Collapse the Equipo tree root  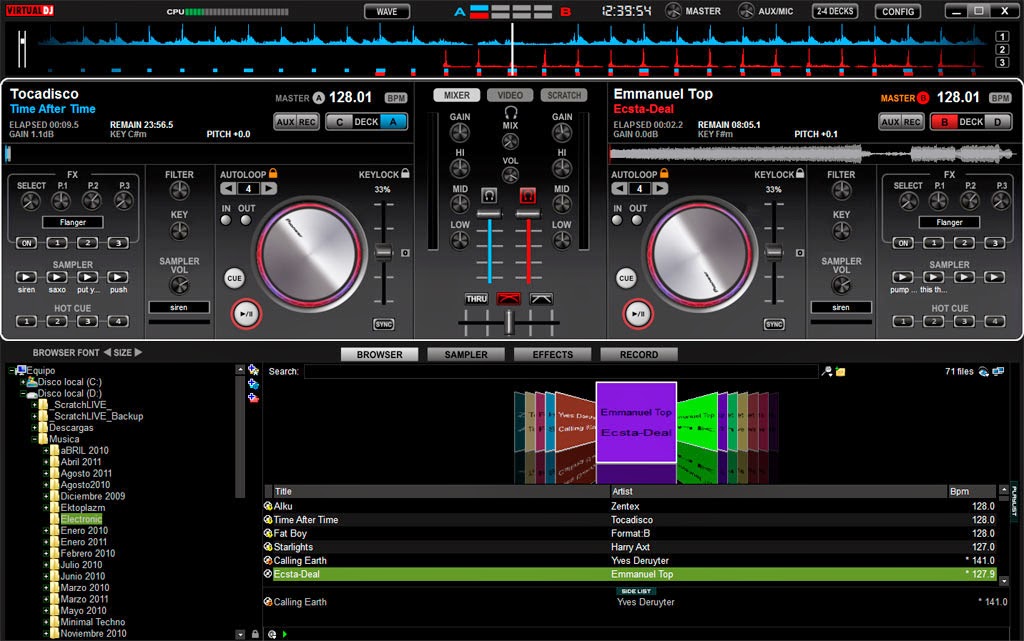coord(12,371)
